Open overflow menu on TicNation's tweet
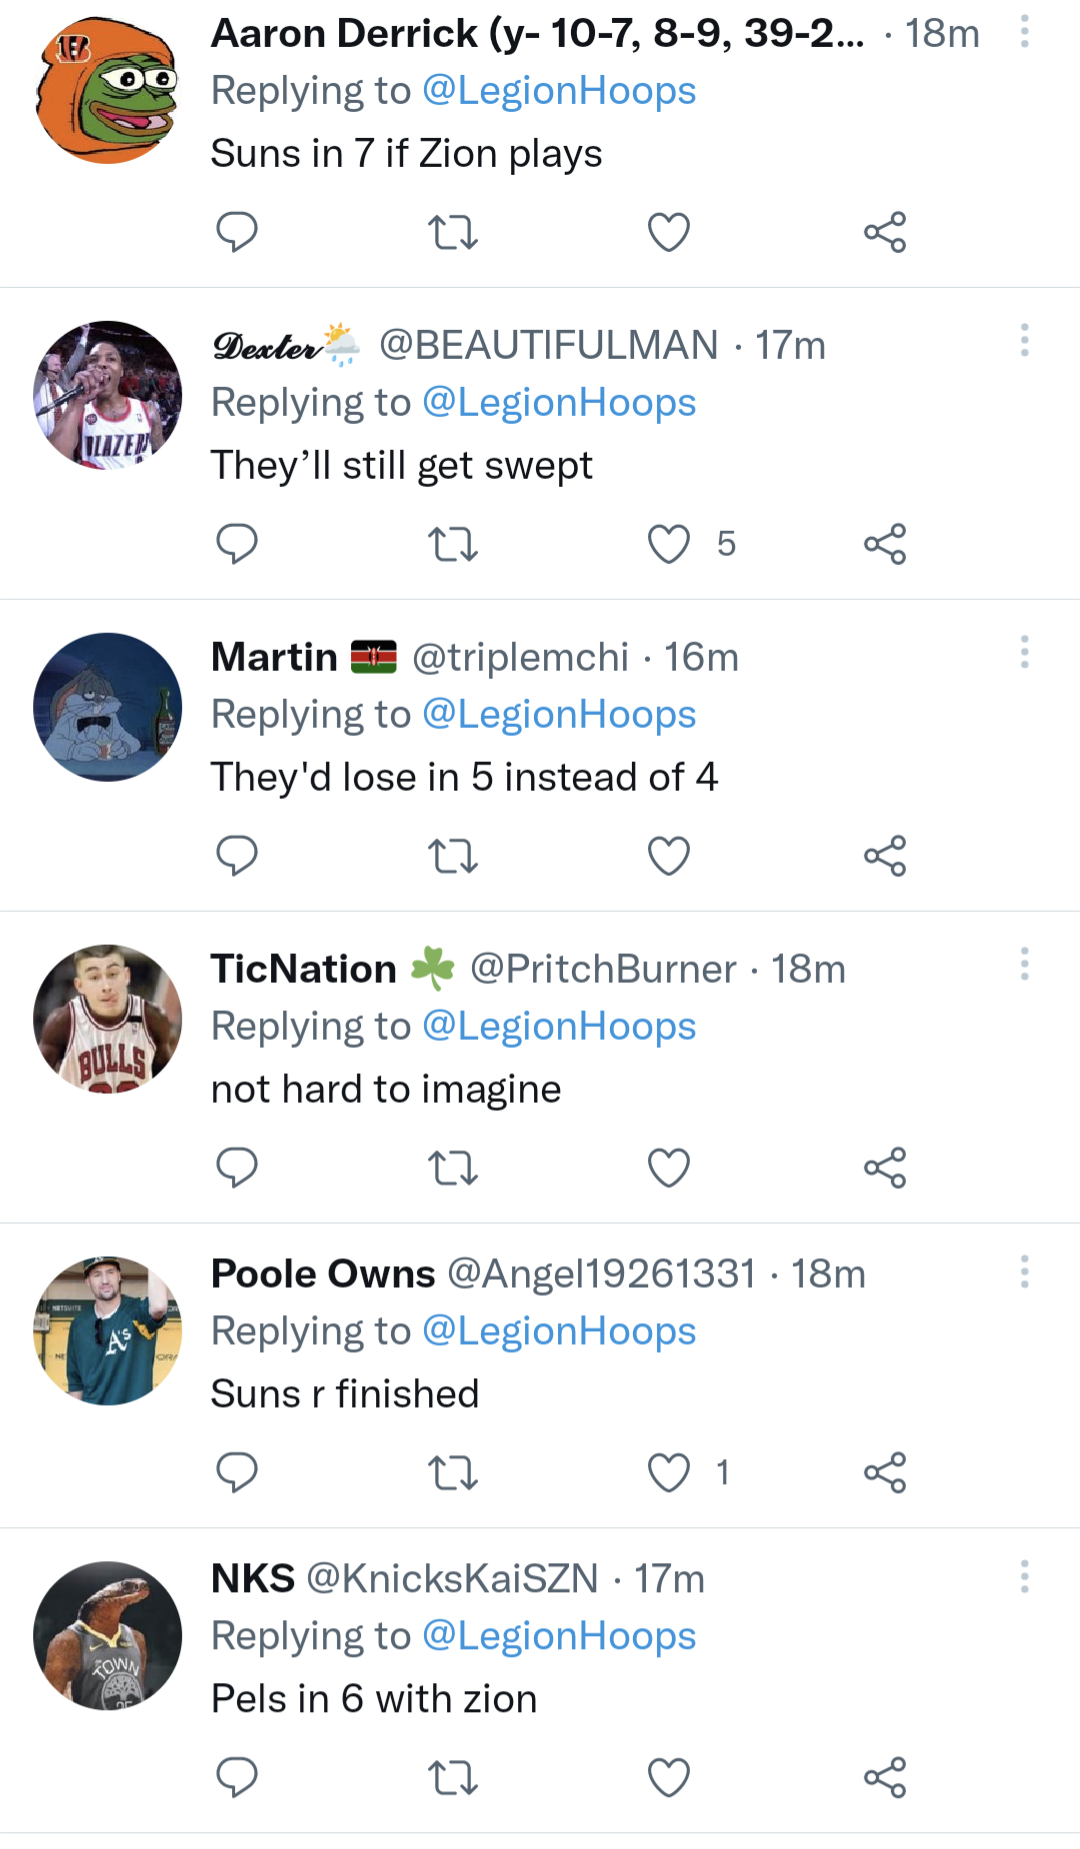Screen dimensions: 1080x1849 1024,964
